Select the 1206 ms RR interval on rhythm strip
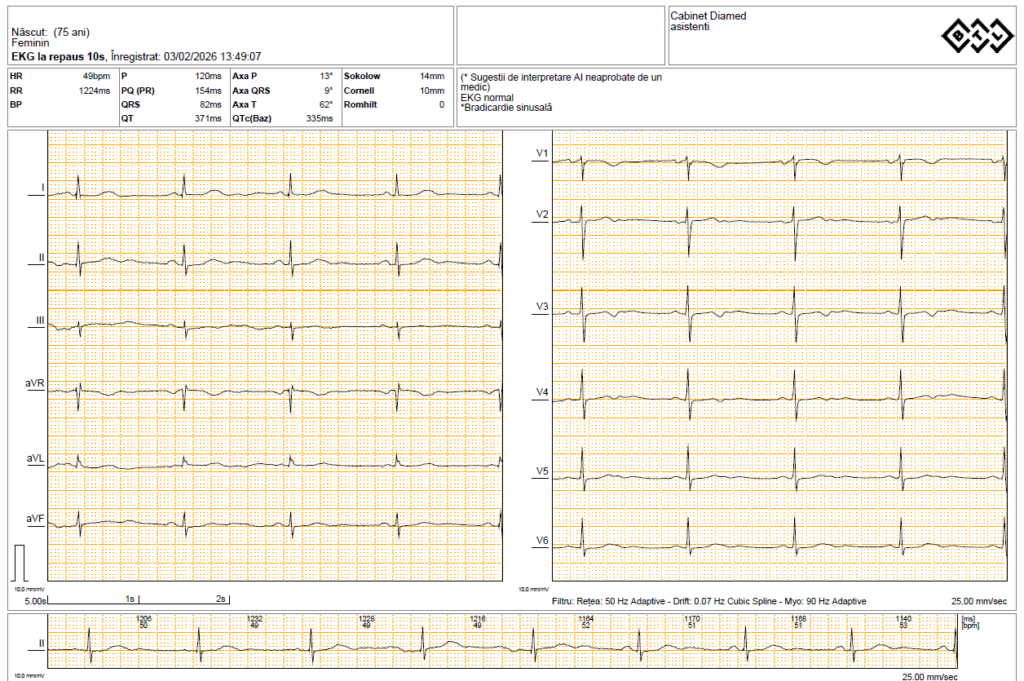The width and height of the screenshot is (1024, 681). [x=144, y=619]
